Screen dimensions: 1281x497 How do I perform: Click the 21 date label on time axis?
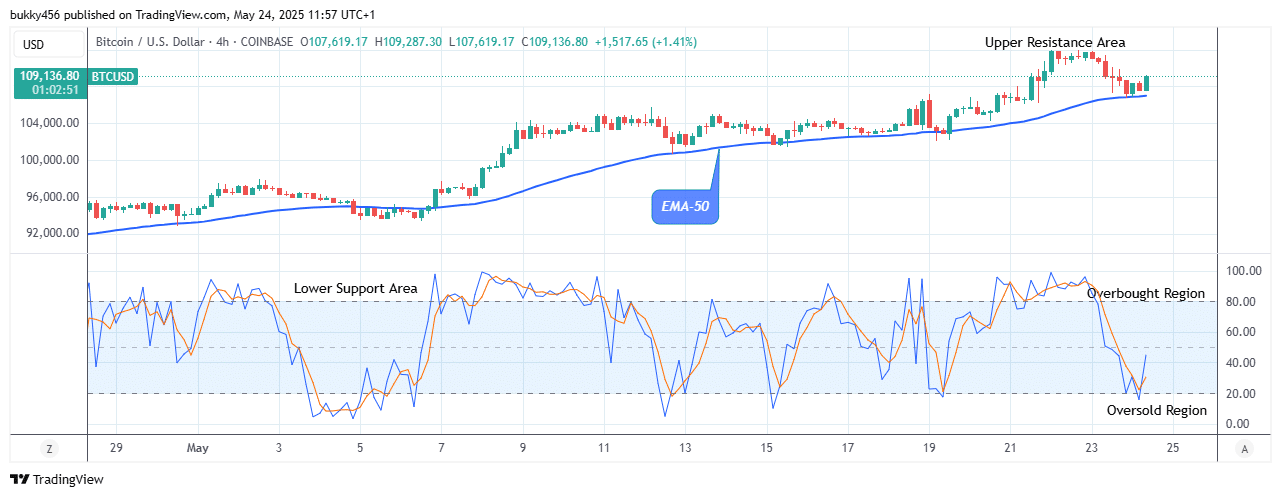[1010, 447]
